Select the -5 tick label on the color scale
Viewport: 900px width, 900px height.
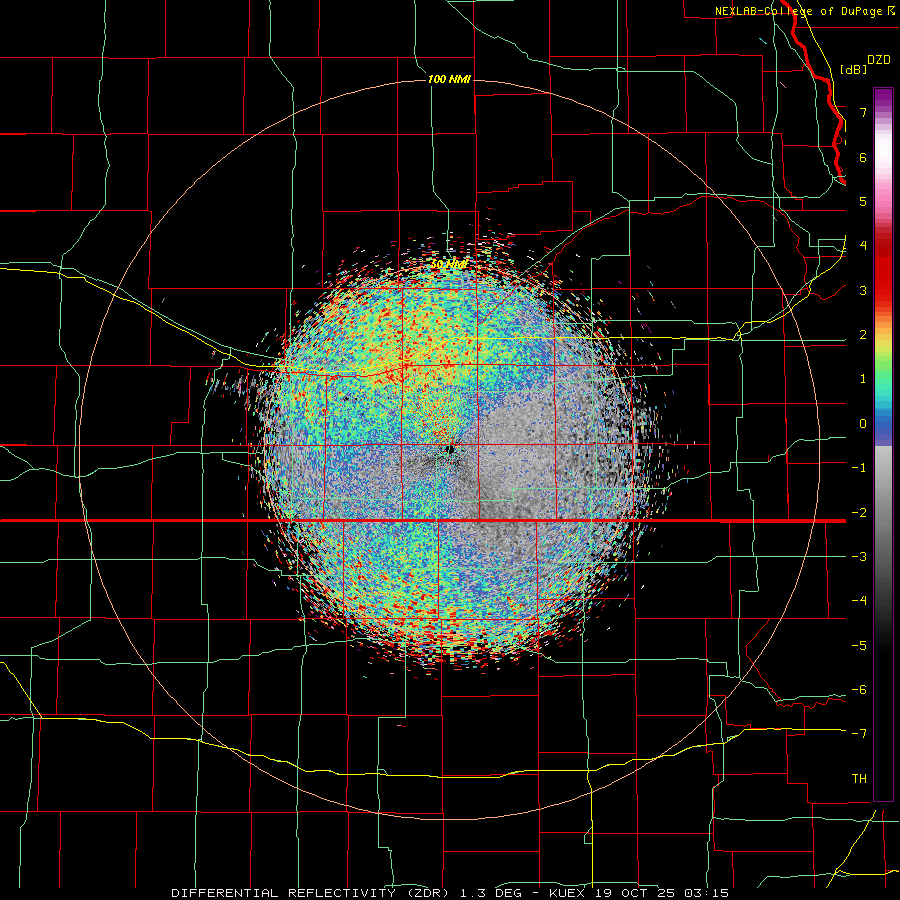click(859, 646)
